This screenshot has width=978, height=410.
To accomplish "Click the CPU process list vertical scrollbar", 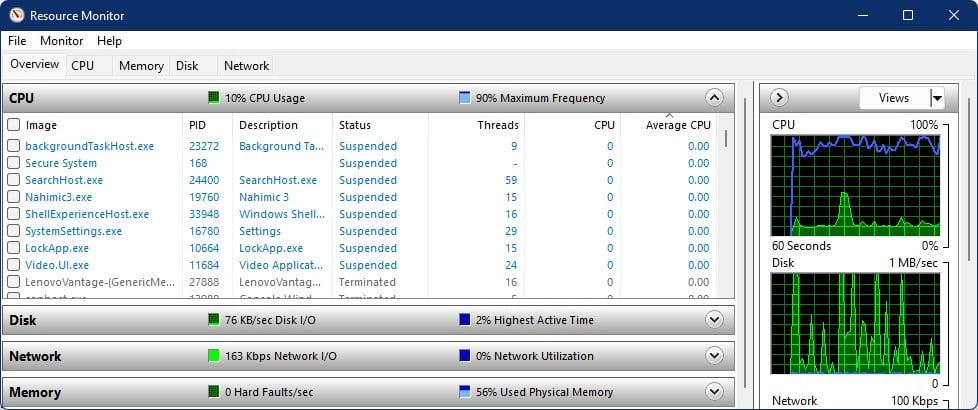I will pos(725,200).
